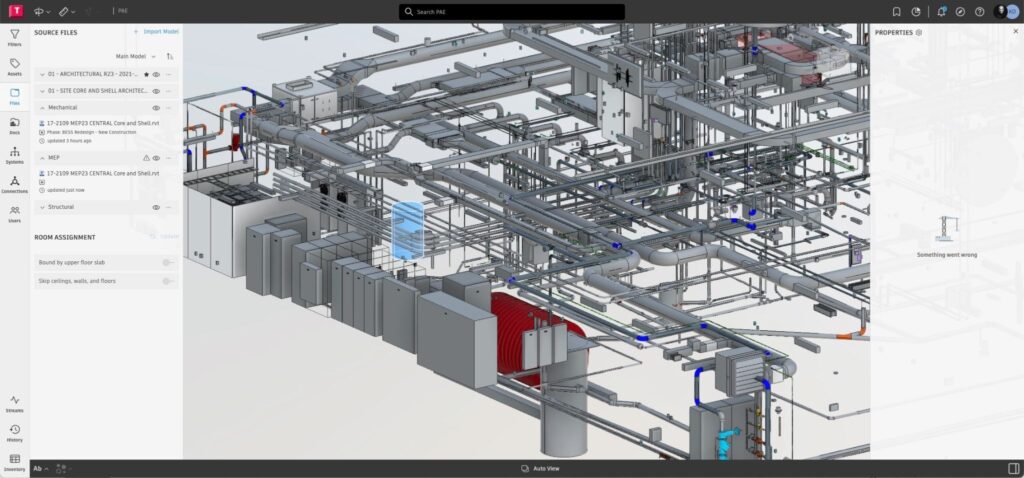Click the Search PAE input field

(x=512, y=12)
